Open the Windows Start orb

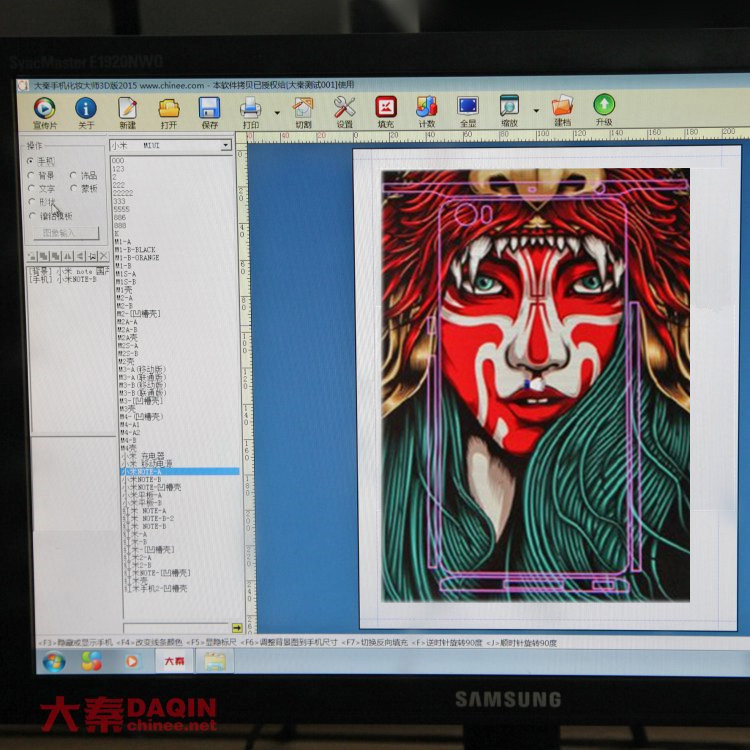pos(54,662)
